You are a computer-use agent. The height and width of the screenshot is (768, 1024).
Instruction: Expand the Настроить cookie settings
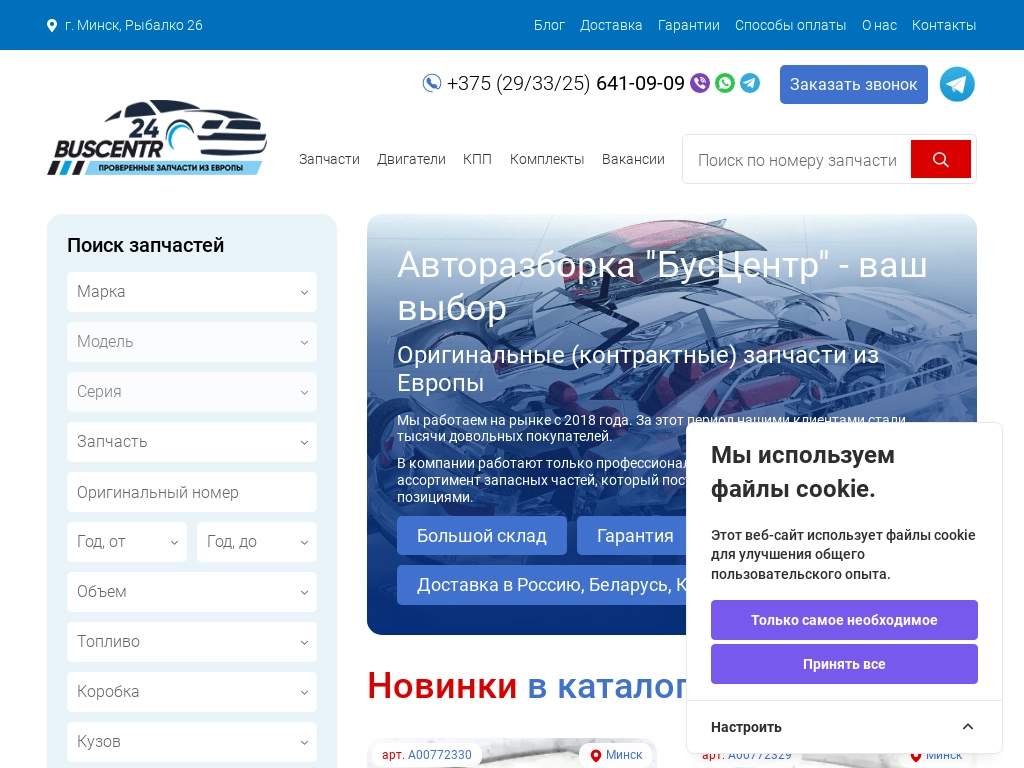click(844, 727)
